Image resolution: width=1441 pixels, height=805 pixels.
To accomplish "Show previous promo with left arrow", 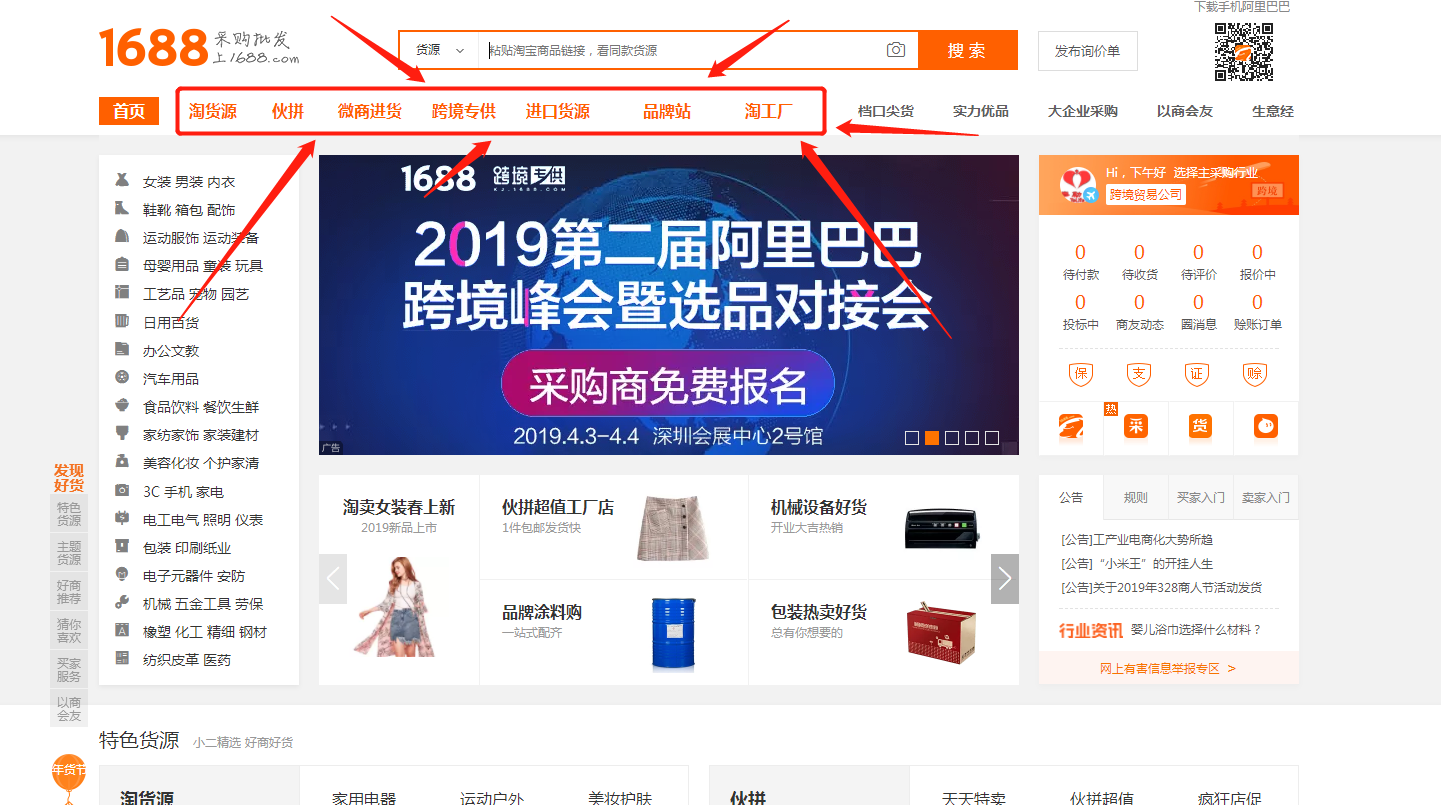I will [x=333, y=579].
